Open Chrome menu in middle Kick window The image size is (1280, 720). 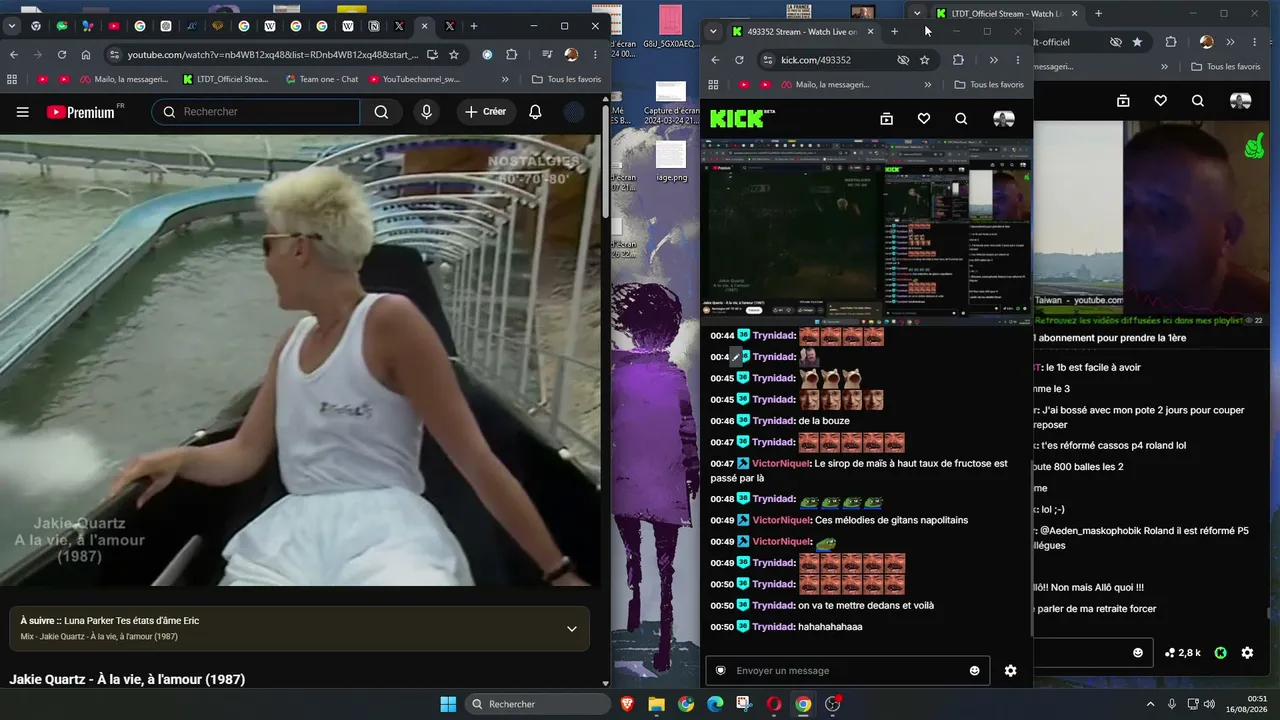pos(1018,60)
